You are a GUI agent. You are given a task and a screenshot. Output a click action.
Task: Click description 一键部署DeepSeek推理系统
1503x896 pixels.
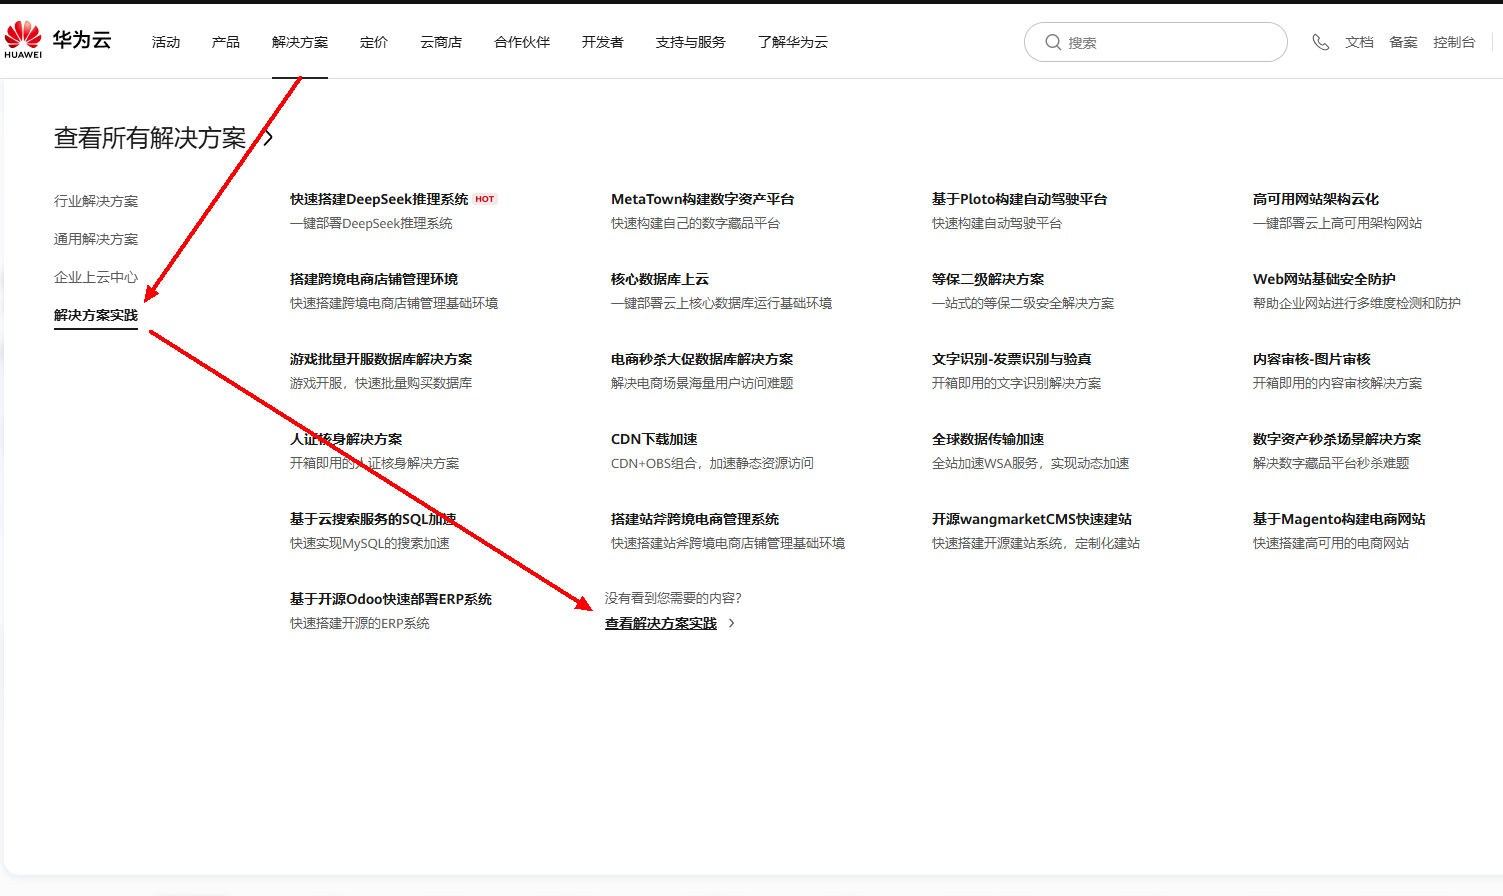(x=371, y=223)
